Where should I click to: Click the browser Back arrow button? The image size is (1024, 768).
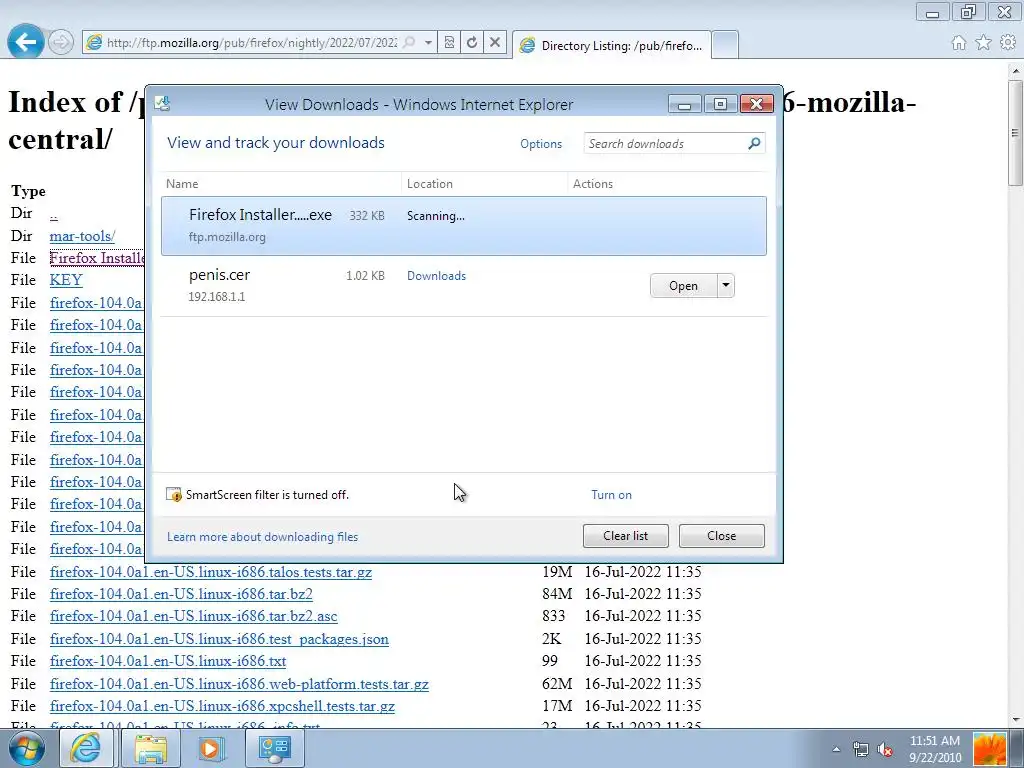pos(25,42)
